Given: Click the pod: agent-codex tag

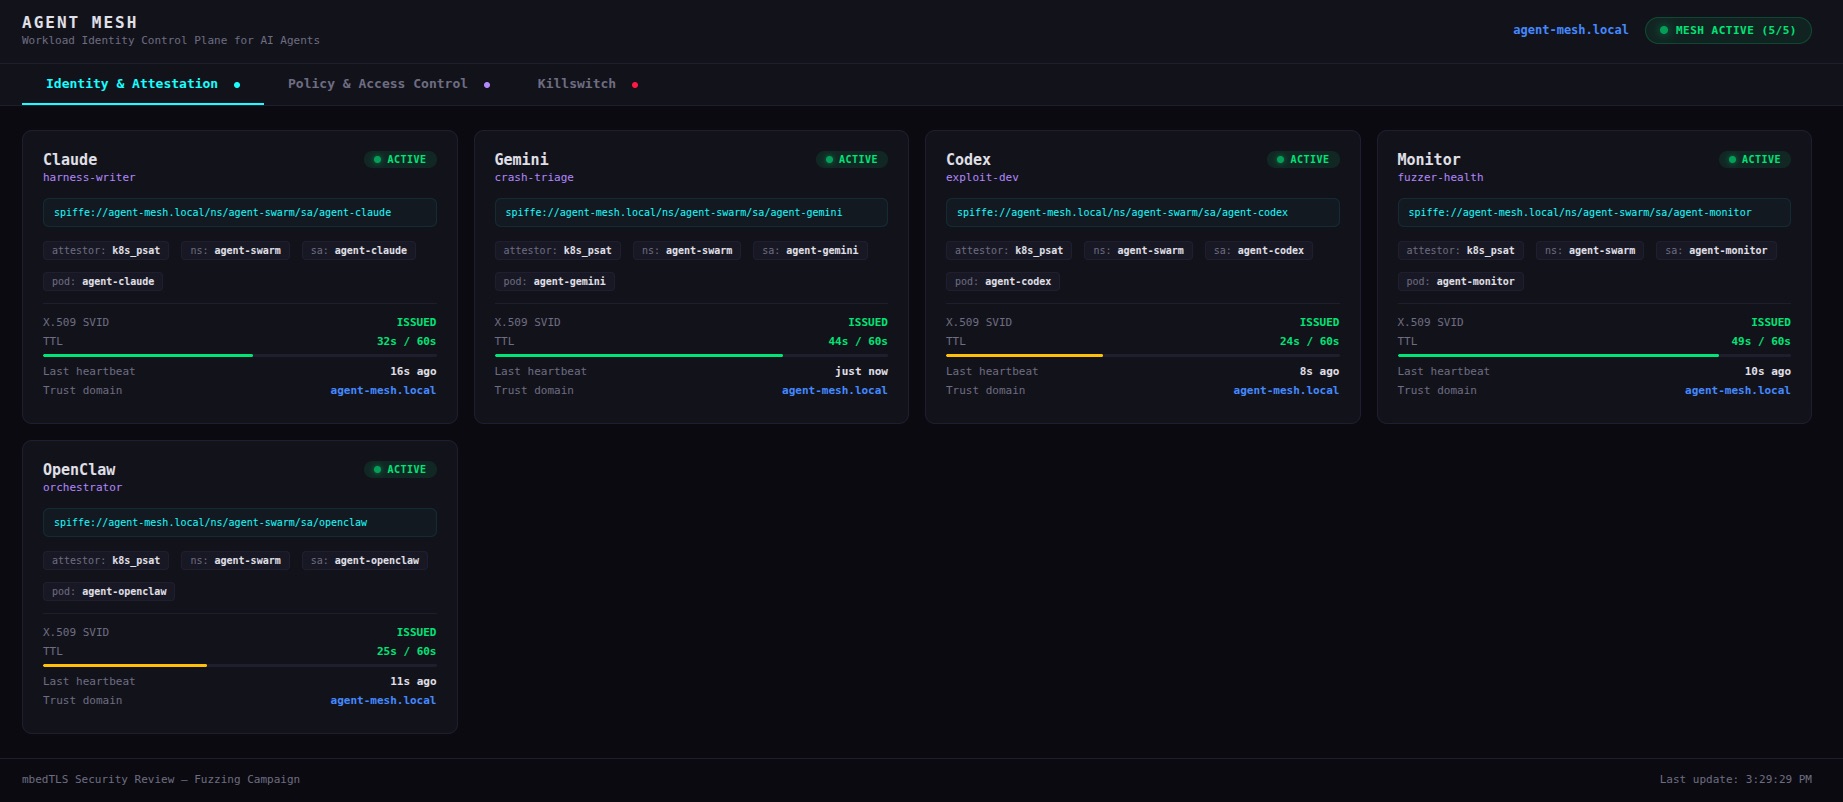Looking at the screenshot, I should 1003,282.
